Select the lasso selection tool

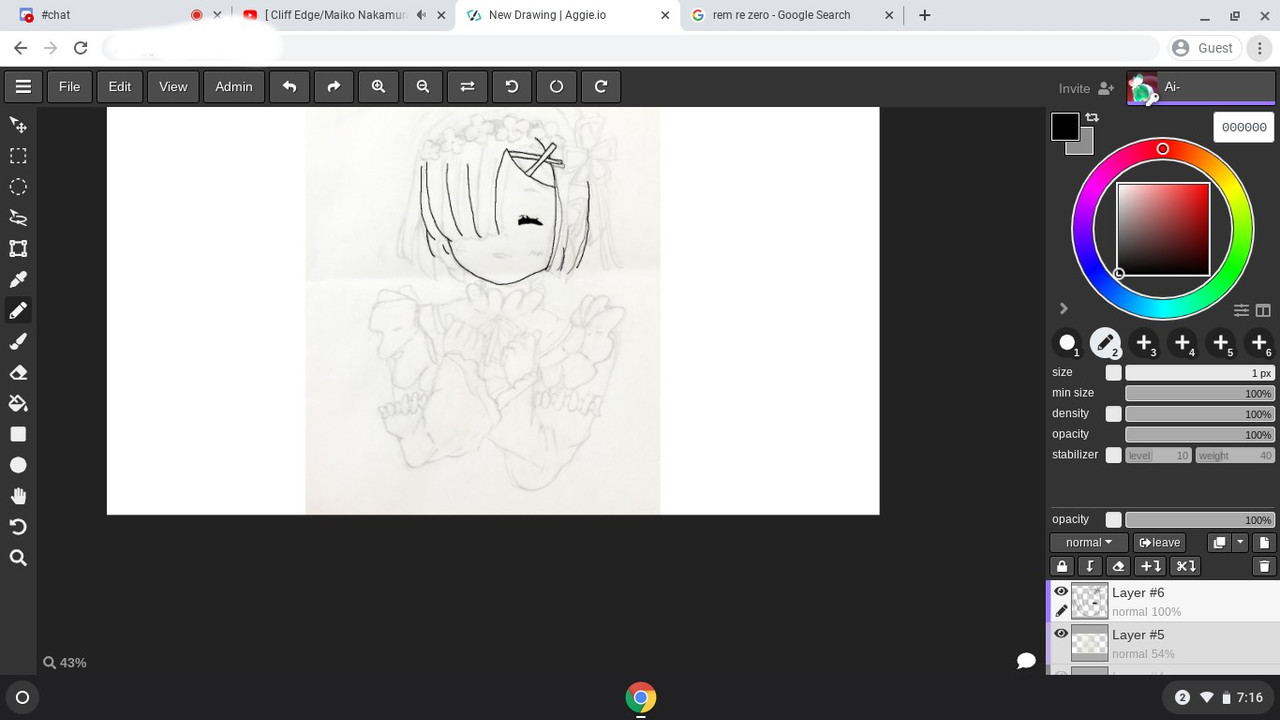coord(18,218)
